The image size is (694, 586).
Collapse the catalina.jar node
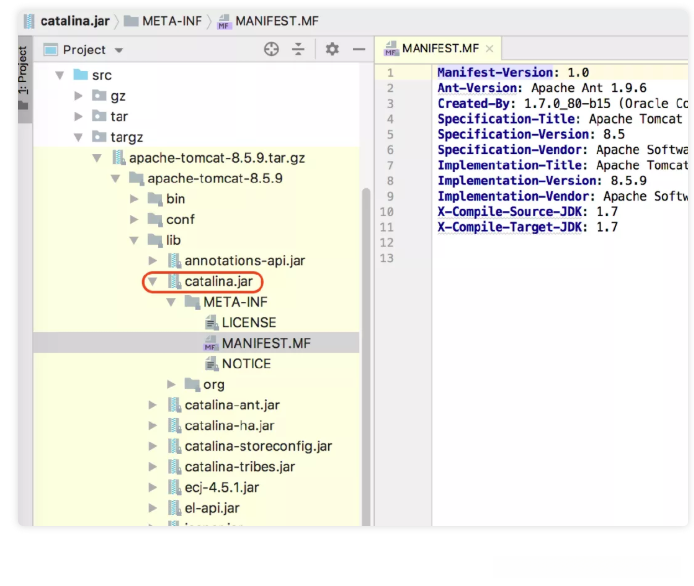(153, 281)
